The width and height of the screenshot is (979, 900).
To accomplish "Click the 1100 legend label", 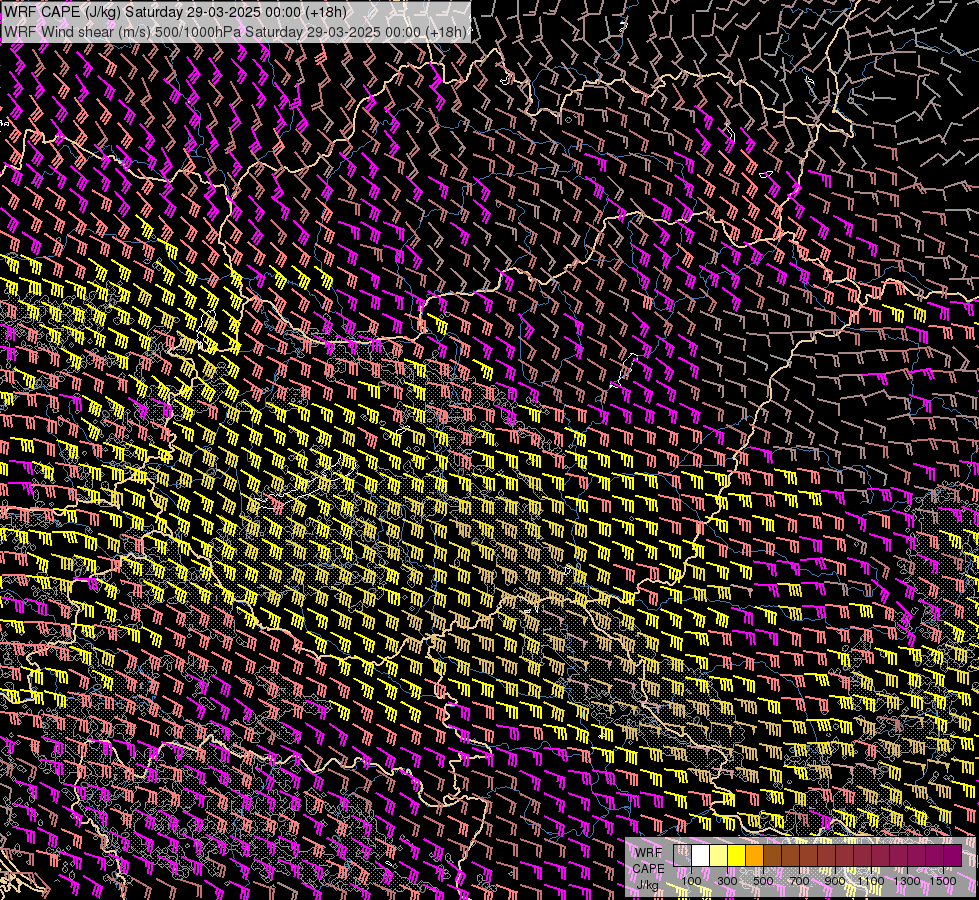I will coord(871,881).
